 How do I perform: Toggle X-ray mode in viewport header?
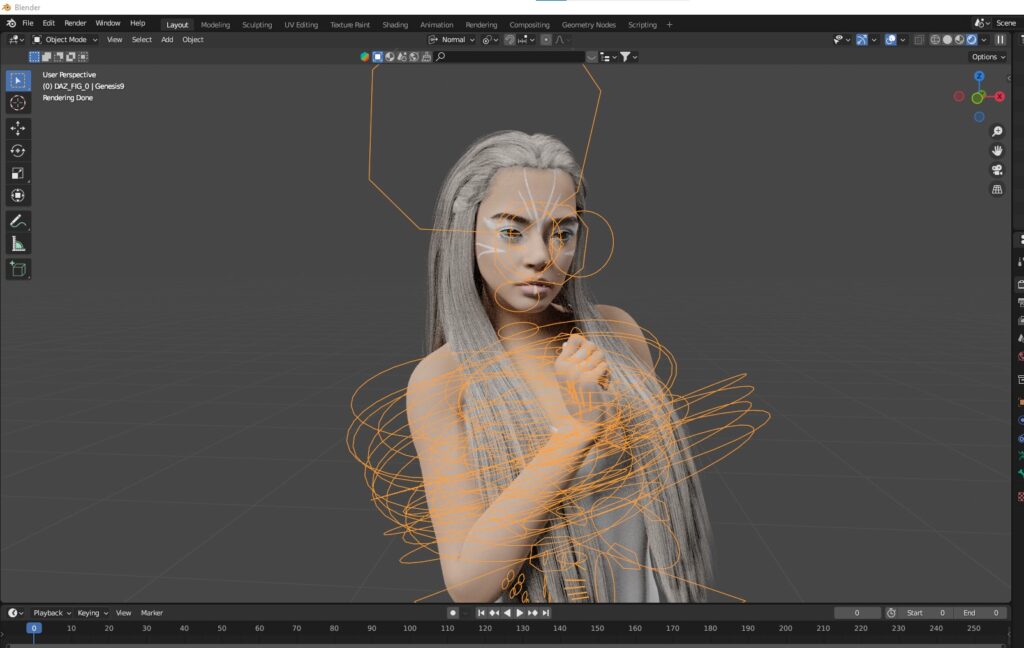[918, 40]
